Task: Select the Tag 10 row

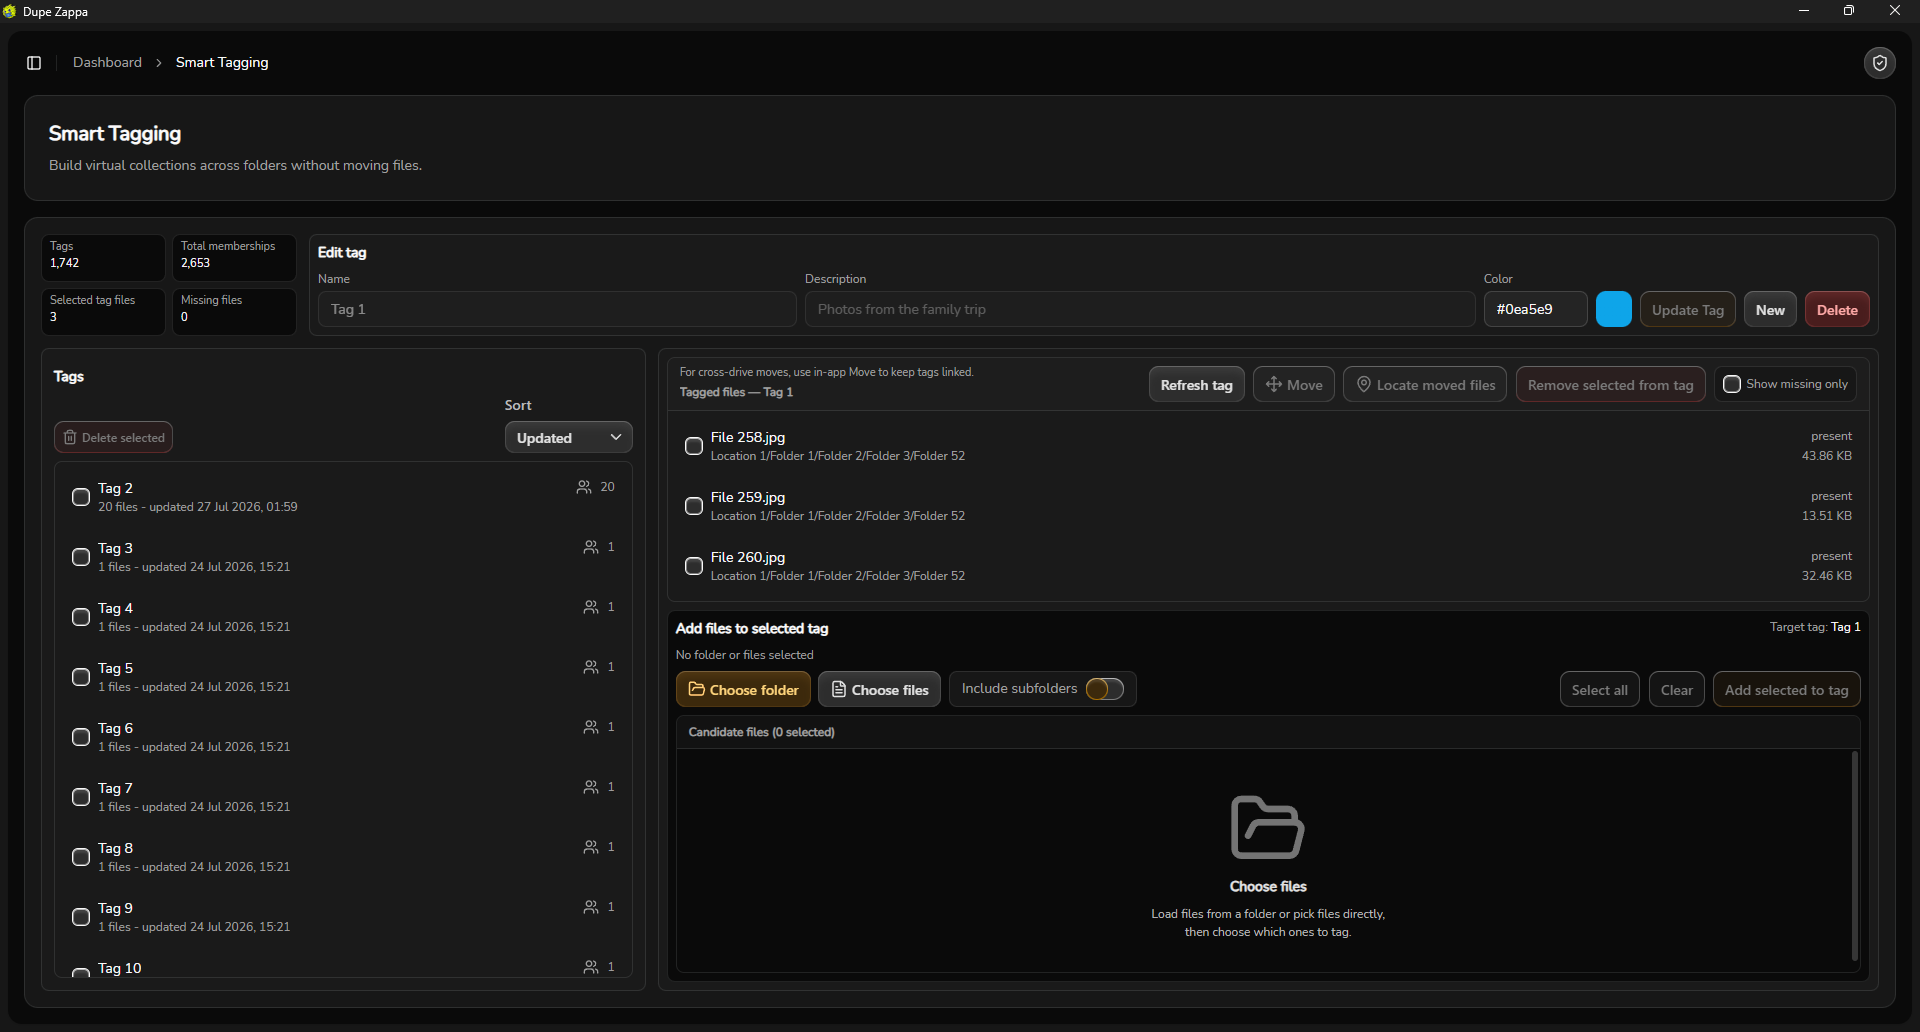Action: (x=343, y=968)
